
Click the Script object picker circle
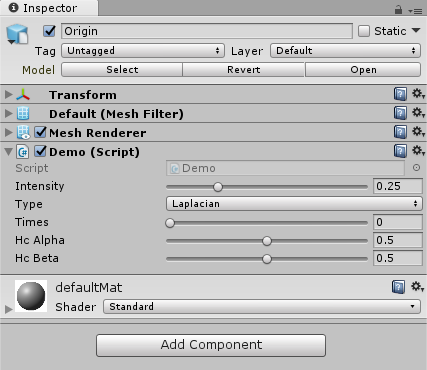tap(416, 167)
